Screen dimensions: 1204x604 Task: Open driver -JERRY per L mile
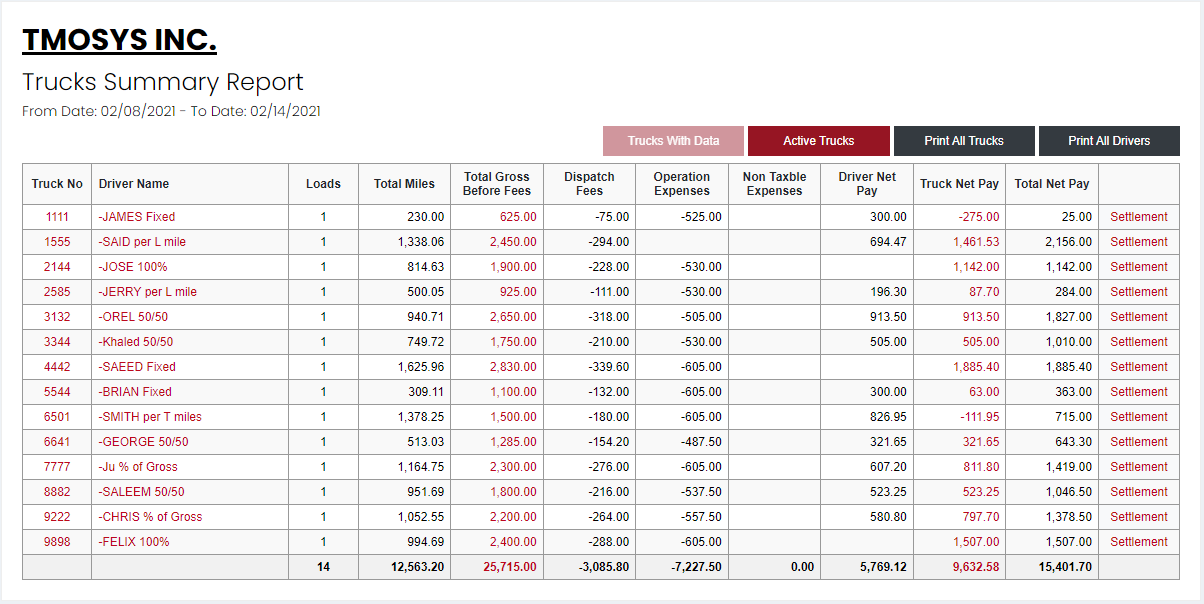tap(147, 292)
